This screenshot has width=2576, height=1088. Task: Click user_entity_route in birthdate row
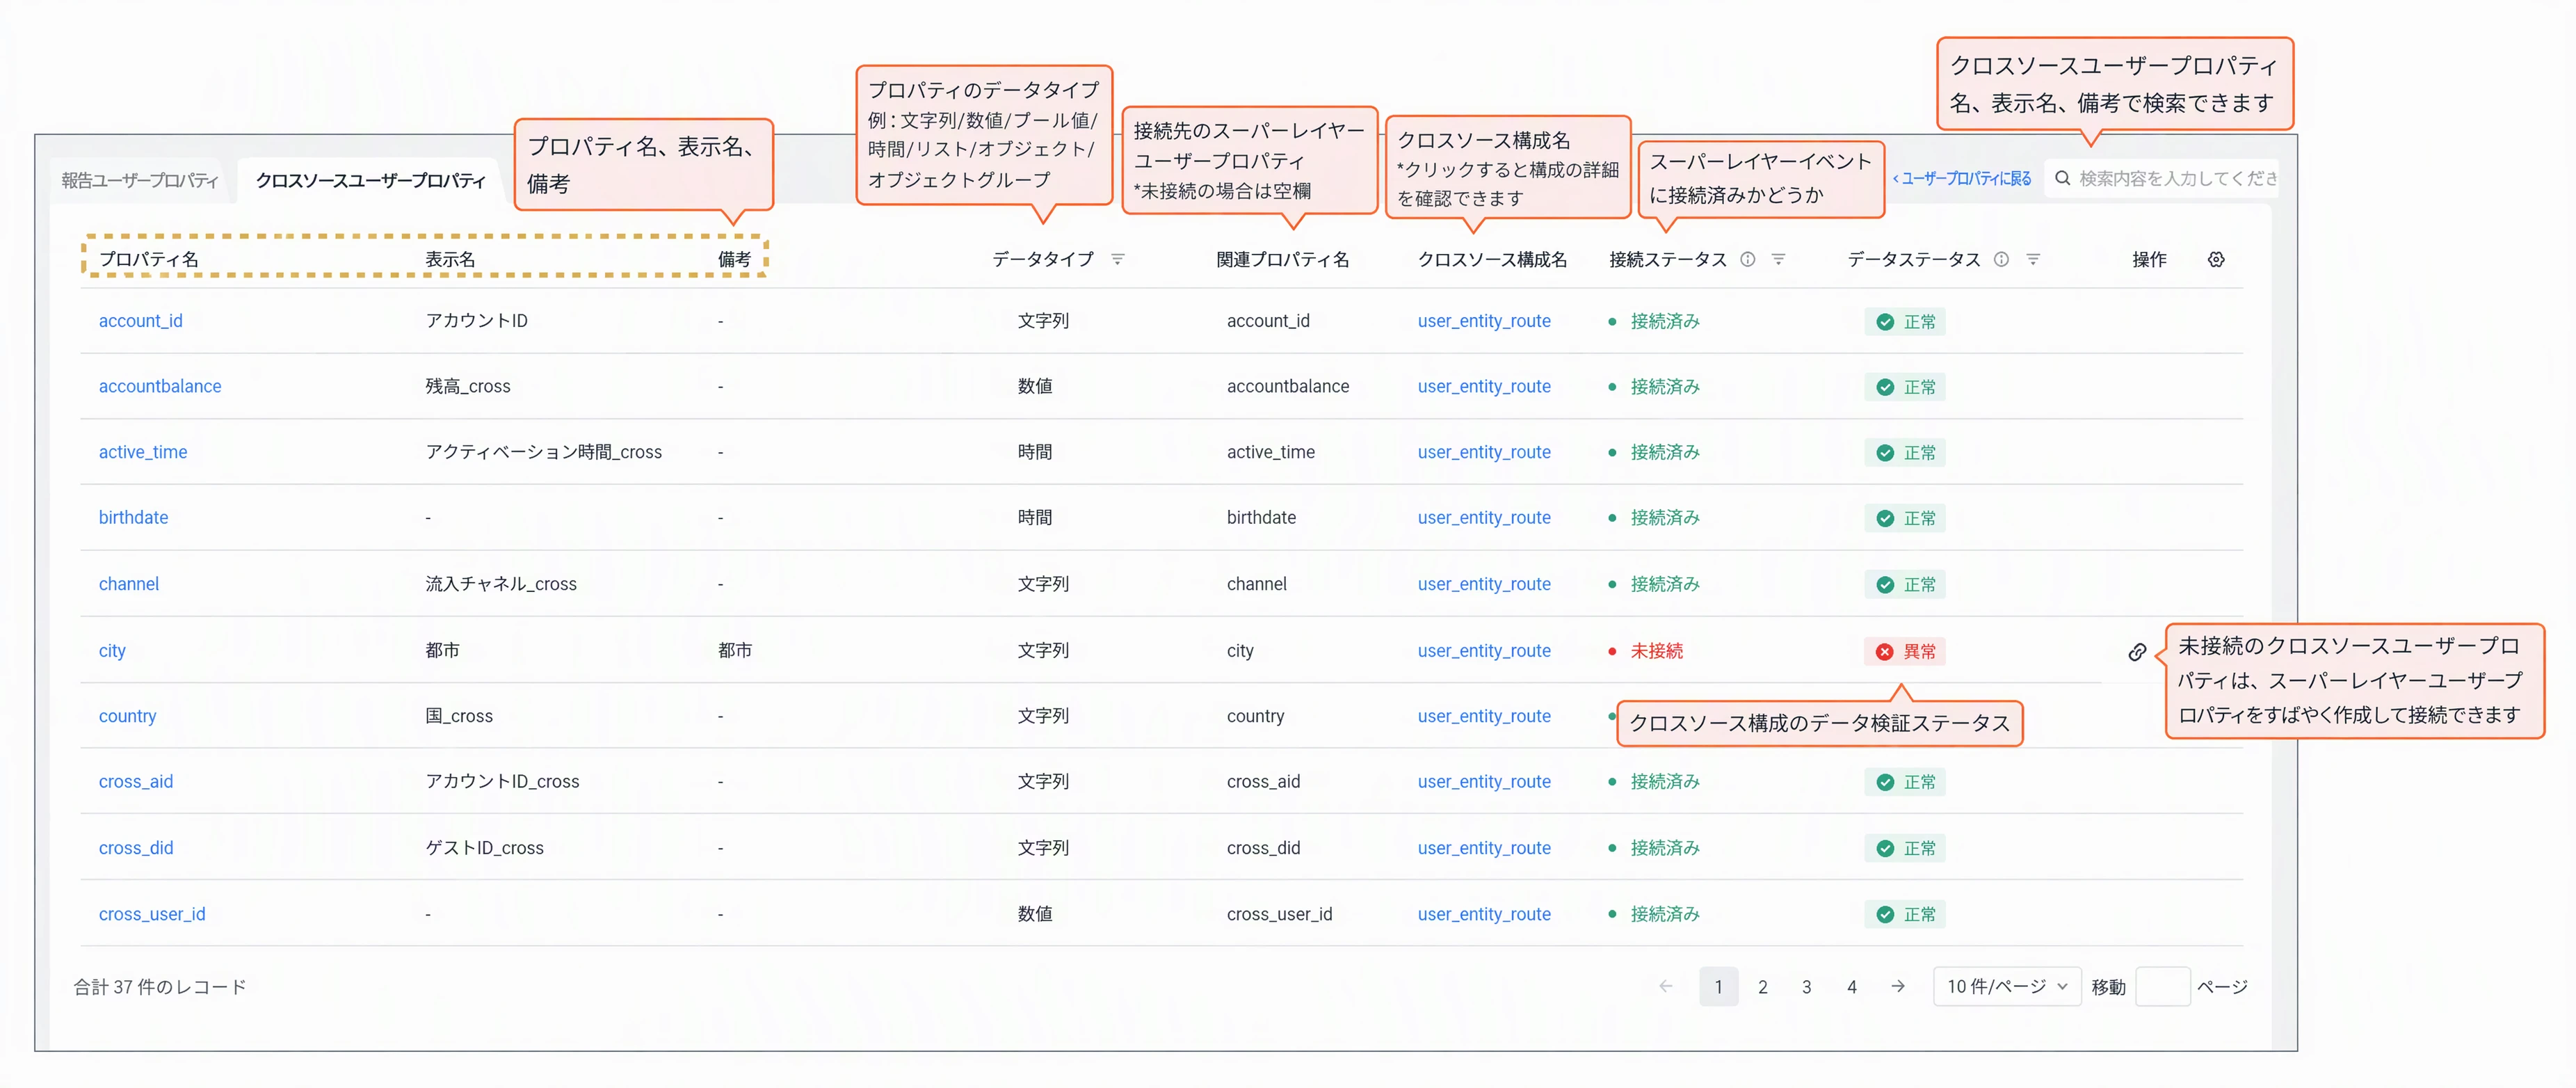tap(1484, 517)
